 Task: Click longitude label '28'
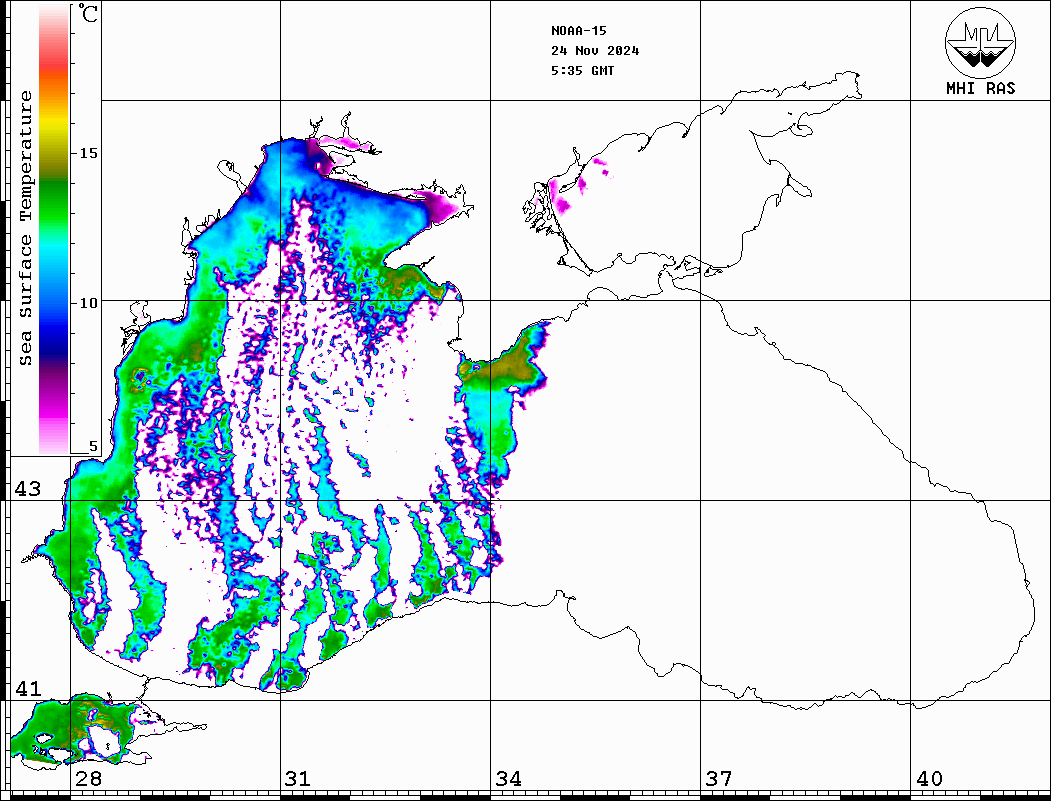(88, 779)
